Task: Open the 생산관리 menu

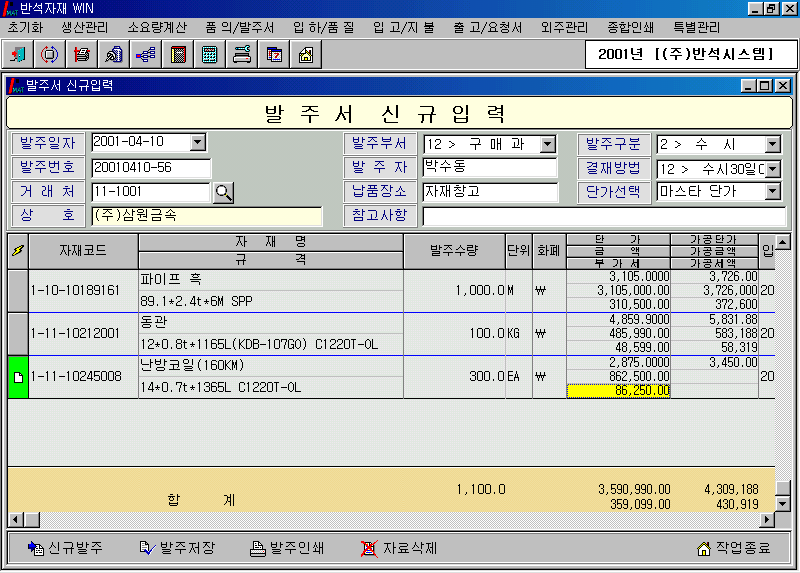Action: (86, 26)
